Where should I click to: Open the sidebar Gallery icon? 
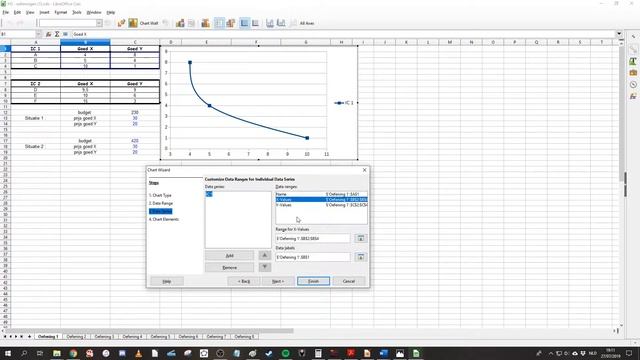pyautogui.click(x=633, y=73)
